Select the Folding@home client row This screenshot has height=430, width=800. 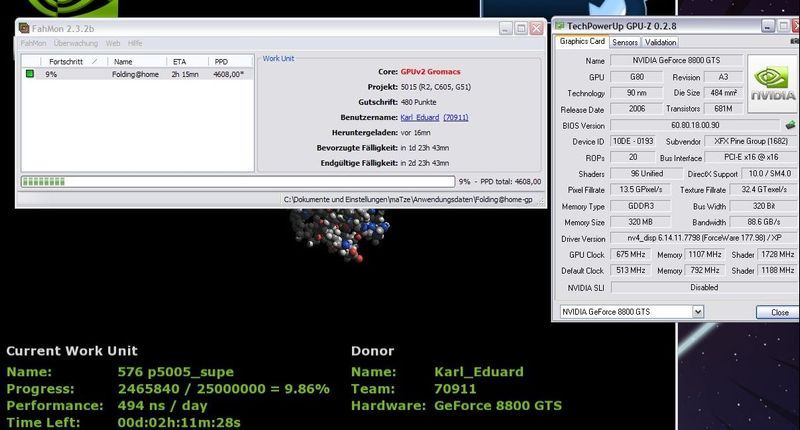point(137,74)
